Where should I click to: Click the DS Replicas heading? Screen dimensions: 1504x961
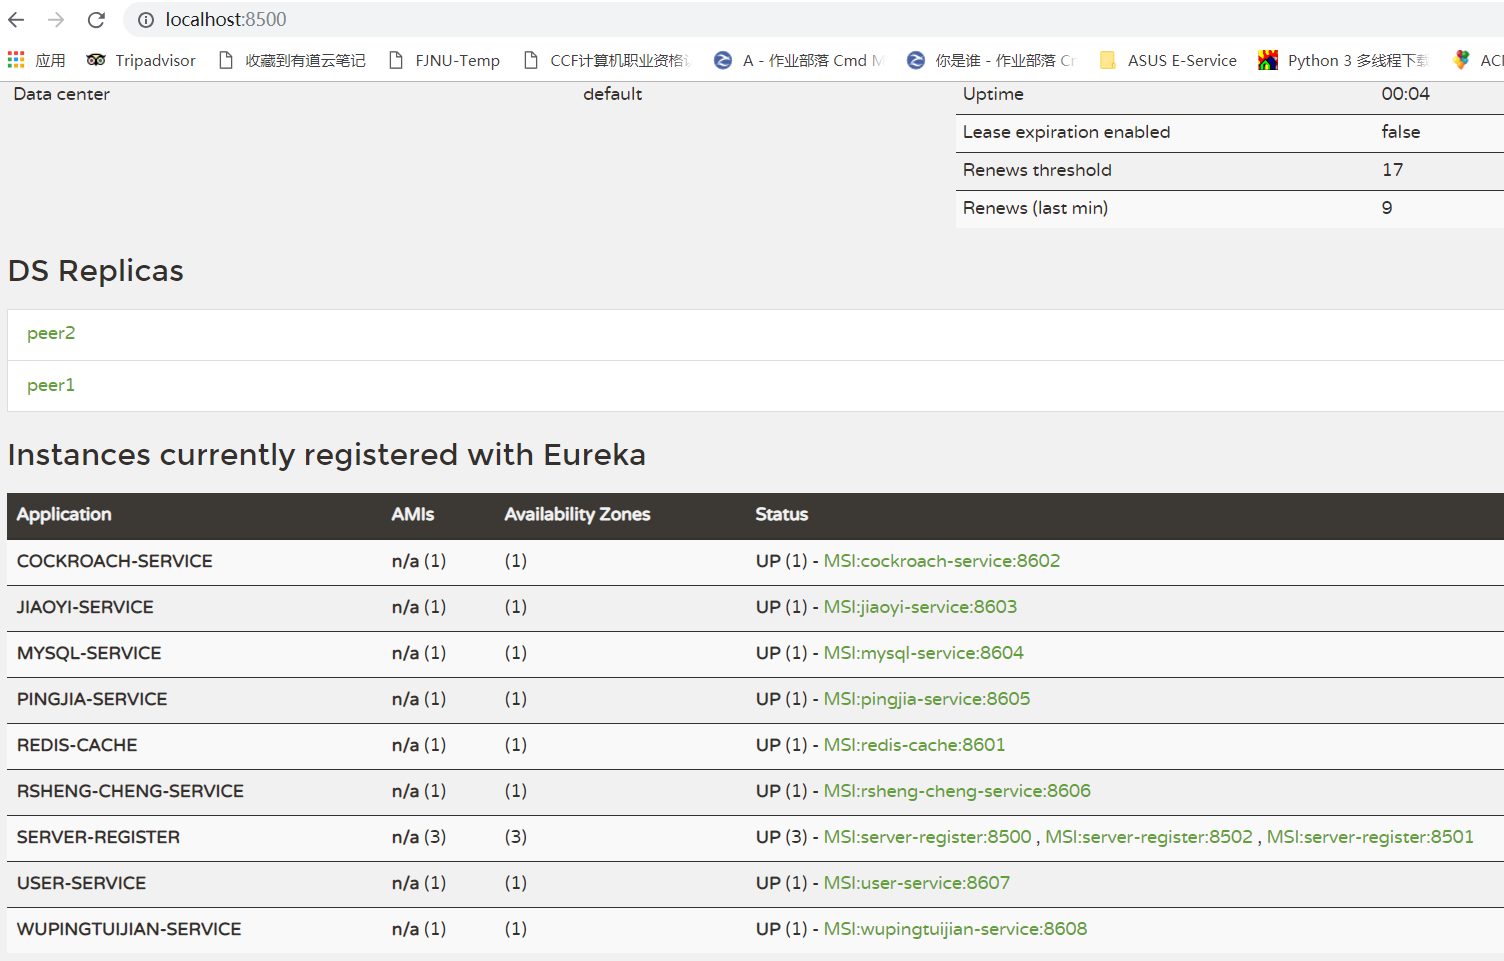tap(96, 271)
